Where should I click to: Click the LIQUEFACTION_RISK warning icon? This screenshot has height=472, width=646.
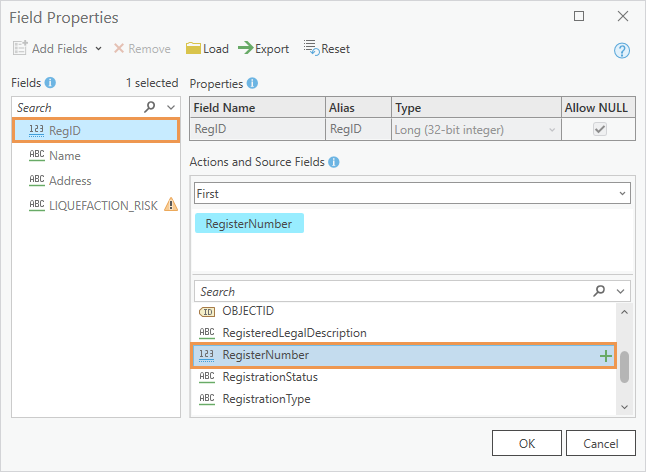170,205
